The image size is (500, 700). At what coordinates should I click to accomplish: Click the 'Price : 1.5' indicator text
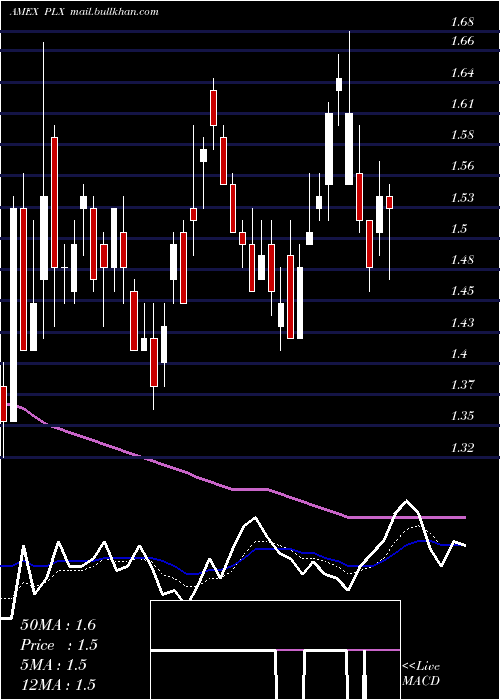coord(59,645)
